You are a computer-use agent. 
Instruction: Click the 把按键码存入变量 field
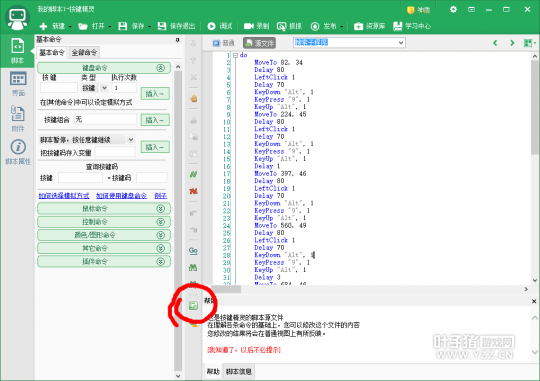pos(115,152)
